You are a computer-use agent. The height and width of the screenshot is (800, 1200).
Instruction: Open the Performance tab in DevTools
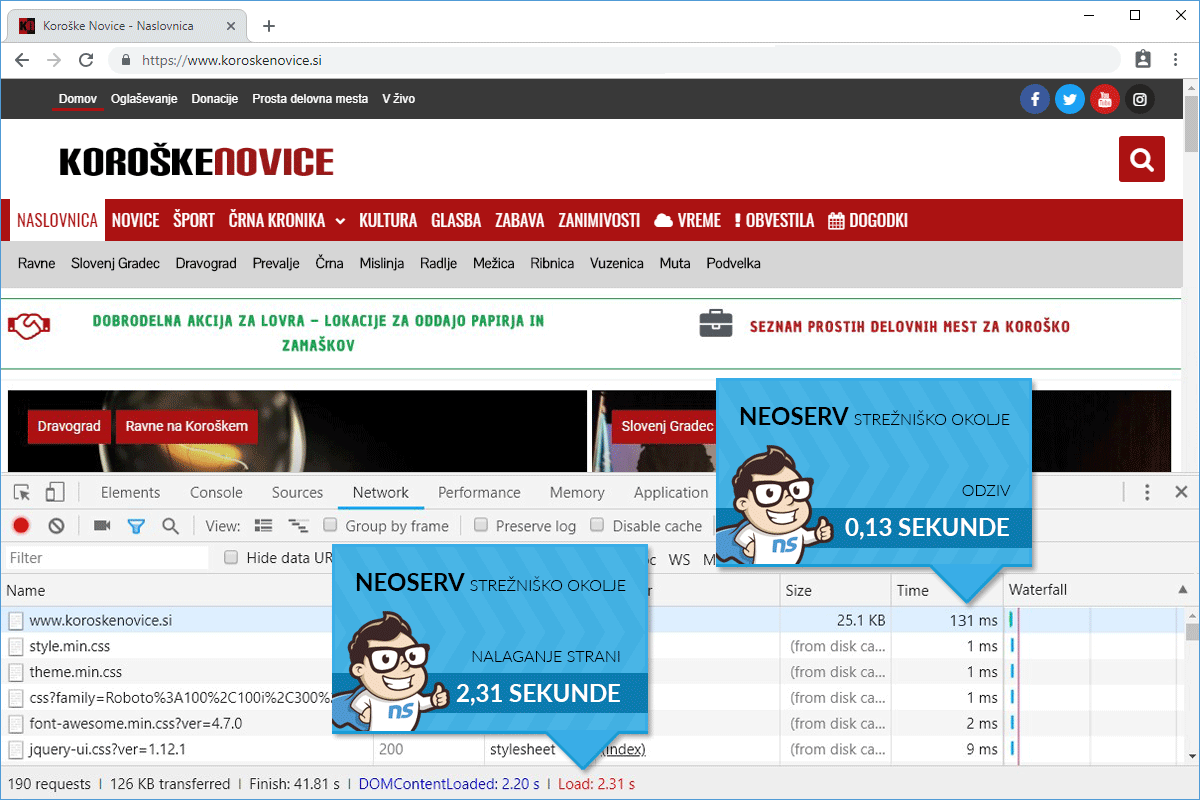pos(479,492)
